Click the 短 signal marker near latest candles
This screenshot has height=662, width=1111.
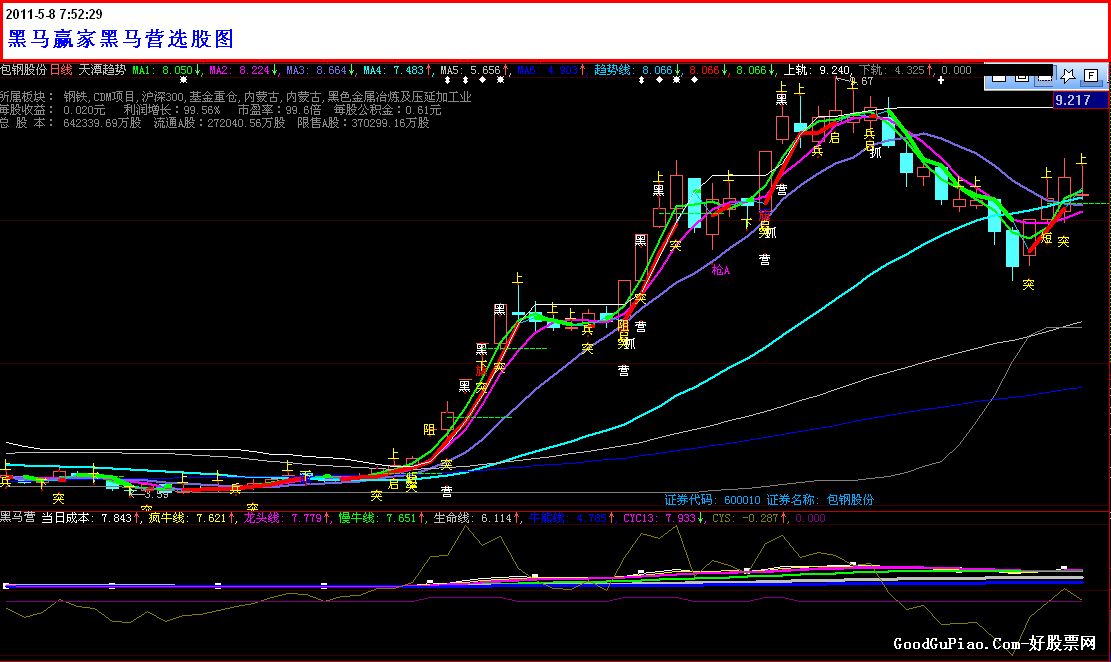point(1046,238)
